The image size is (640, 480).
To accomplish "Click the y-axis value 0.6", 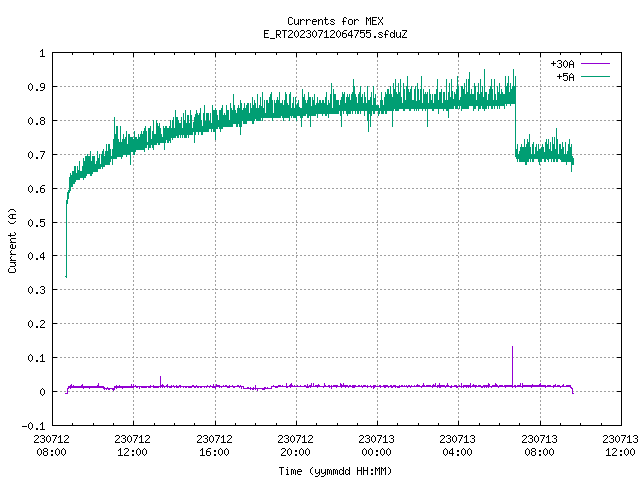I will click(36, 189).
